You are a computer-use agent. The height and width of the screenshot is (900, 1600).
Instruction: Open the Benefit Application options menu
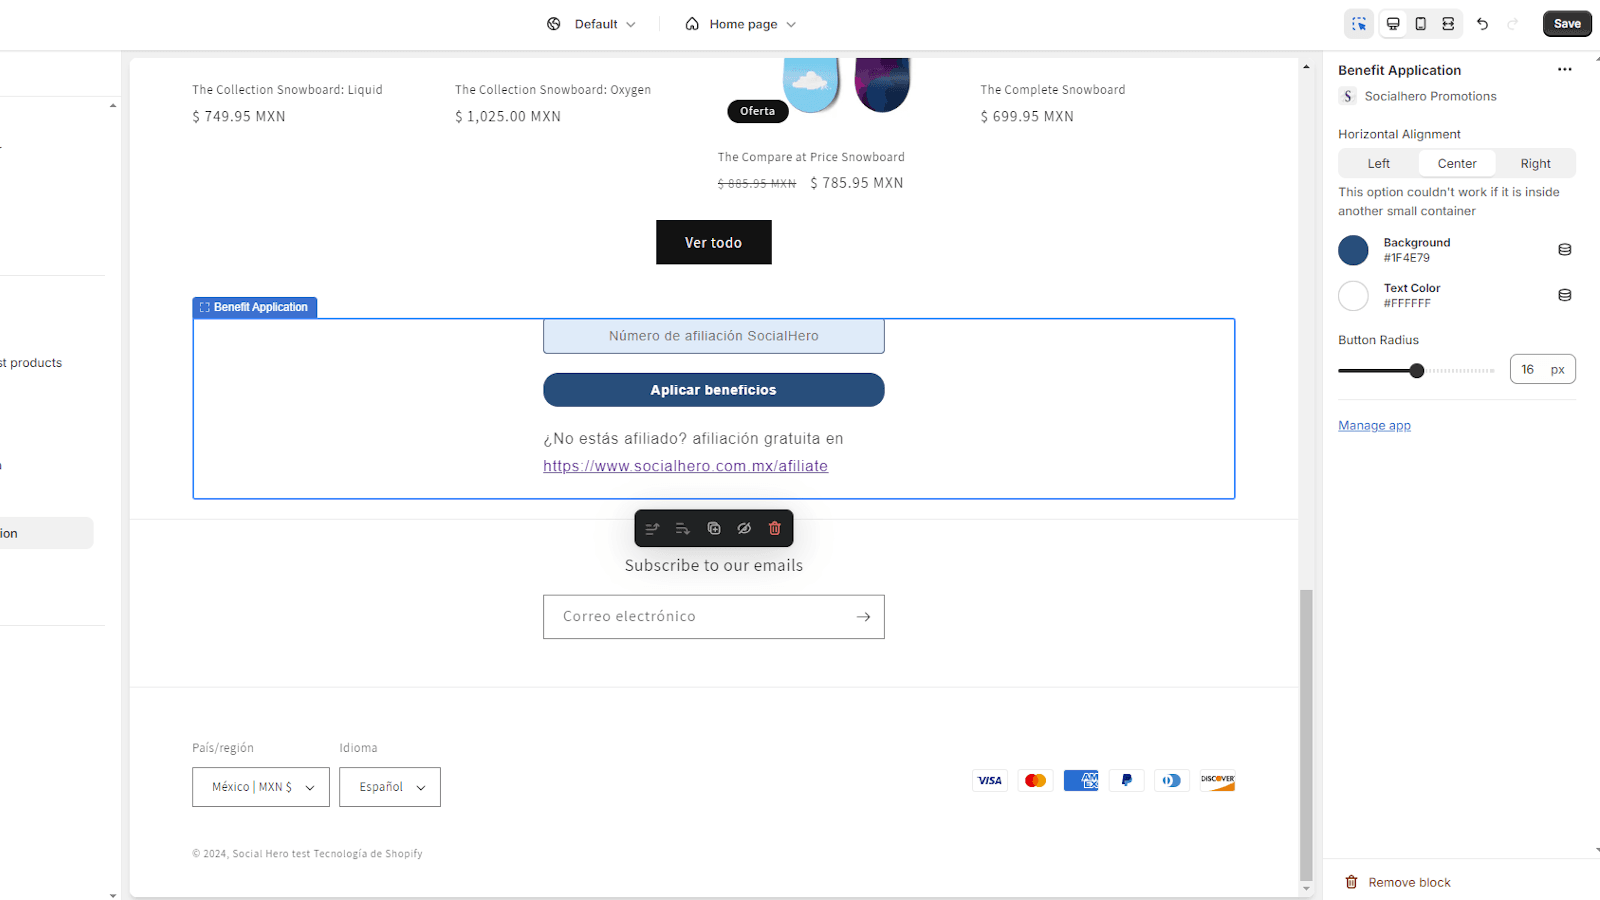[1564, 69]
